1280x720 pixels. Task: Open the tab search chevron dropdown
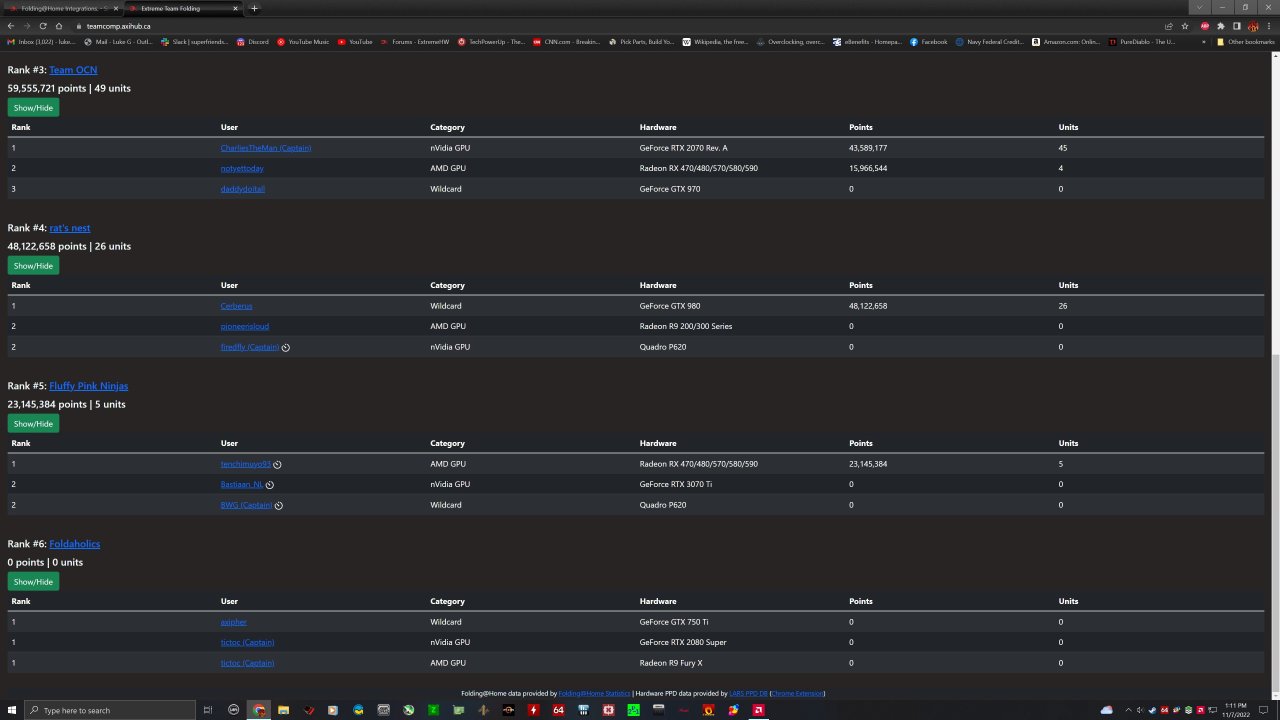[1199, 8]
